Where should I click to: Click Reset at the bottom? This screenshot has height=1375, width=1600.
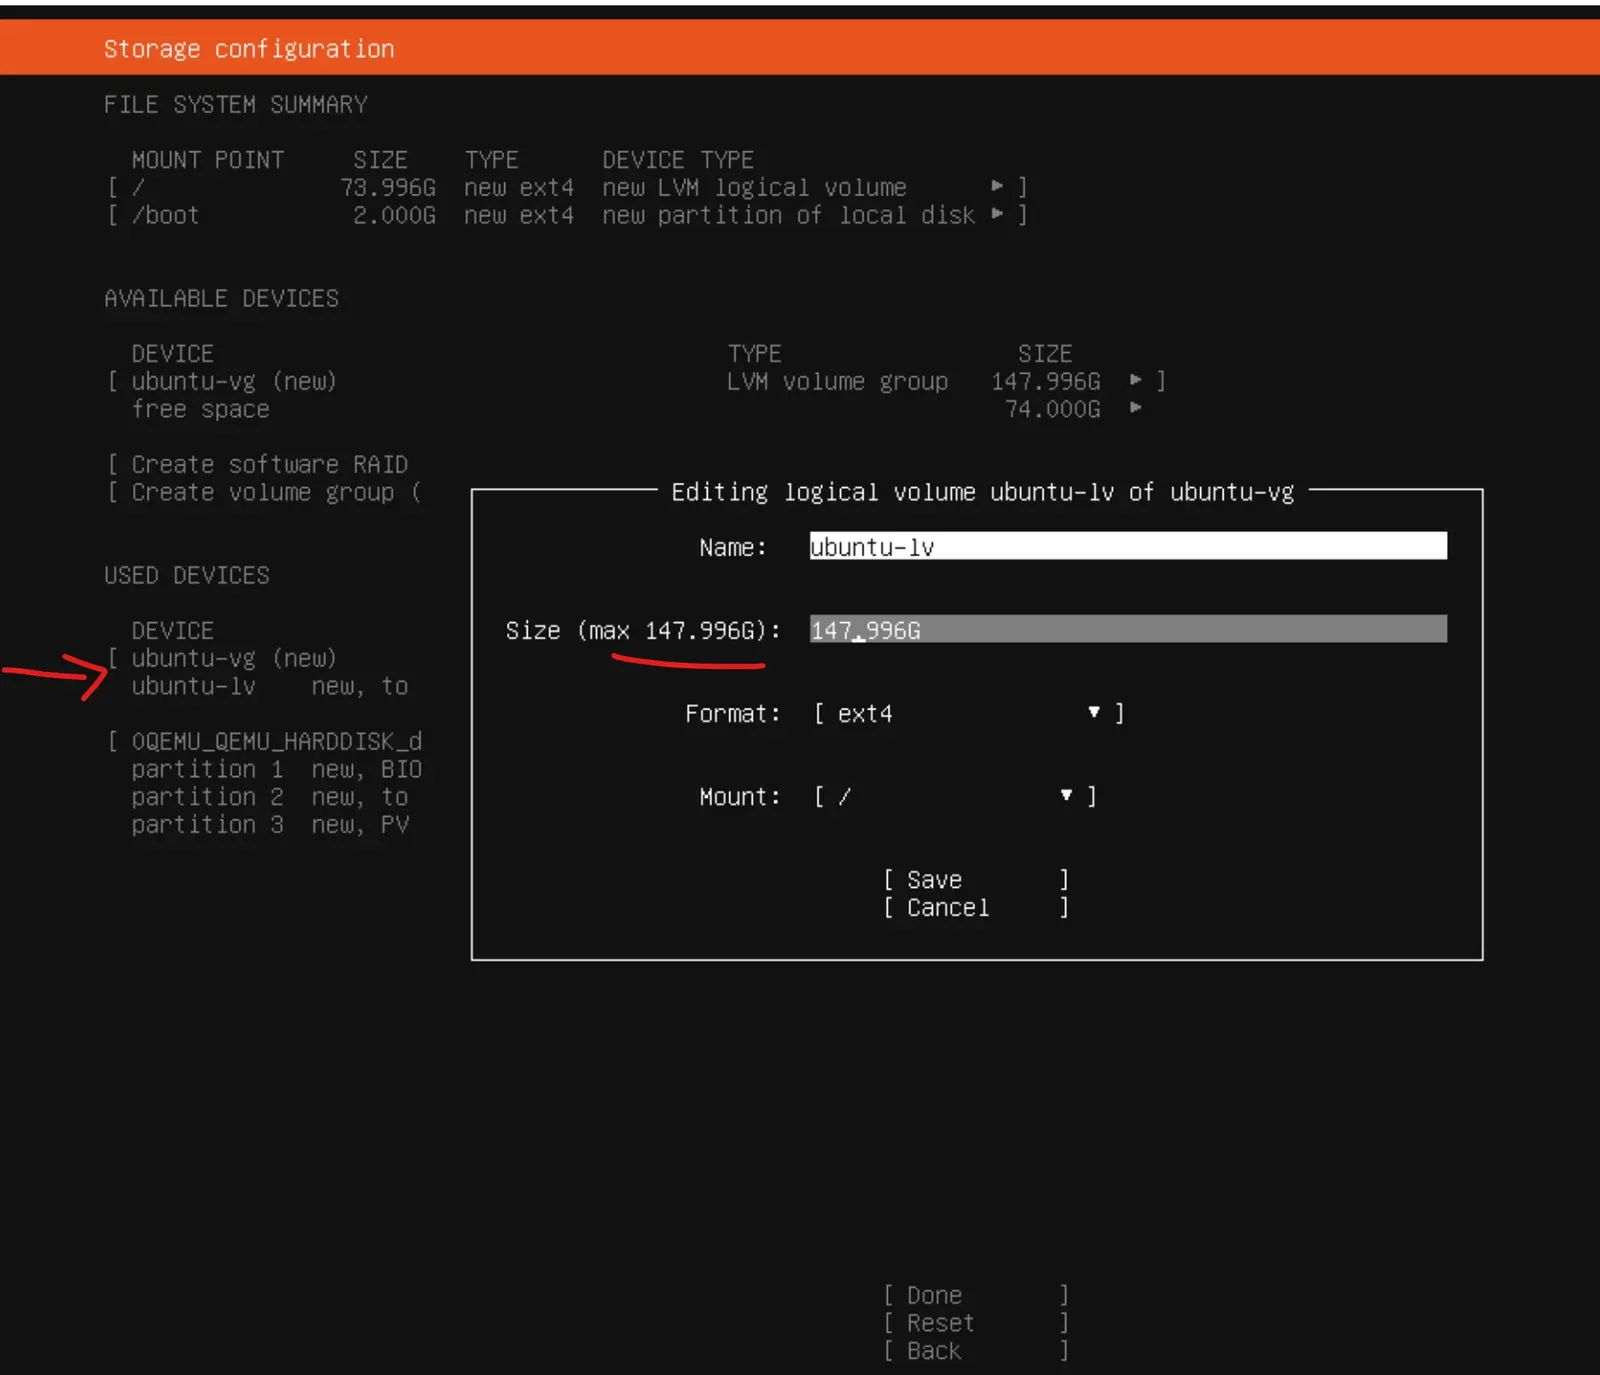coord(976,1323)
